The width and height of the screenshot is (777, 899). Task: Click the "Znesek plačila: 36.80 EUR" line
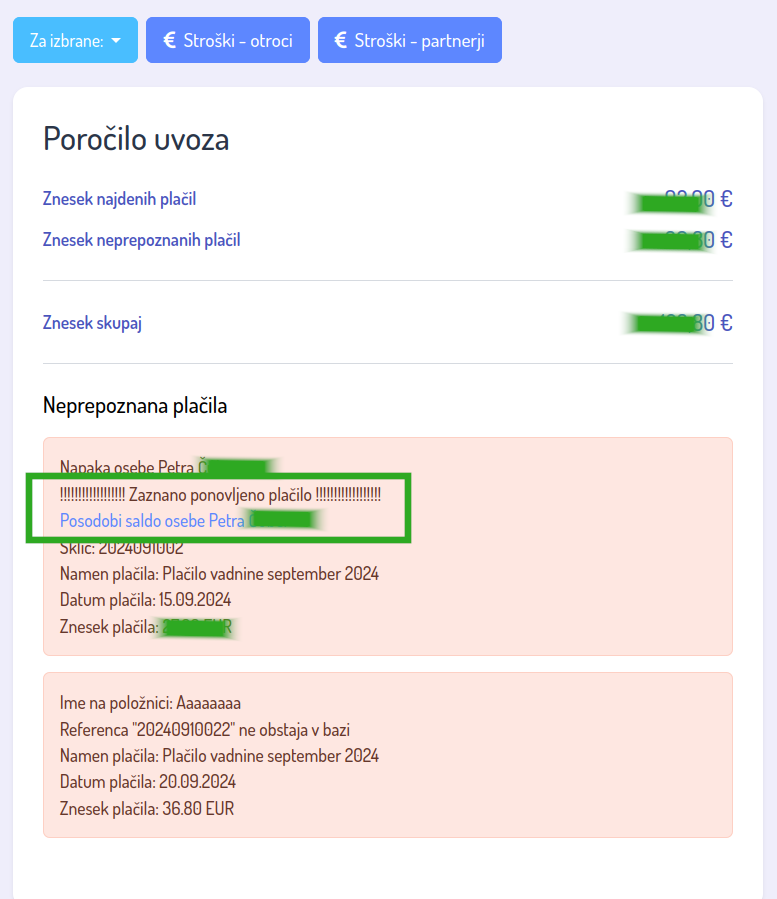146,809
